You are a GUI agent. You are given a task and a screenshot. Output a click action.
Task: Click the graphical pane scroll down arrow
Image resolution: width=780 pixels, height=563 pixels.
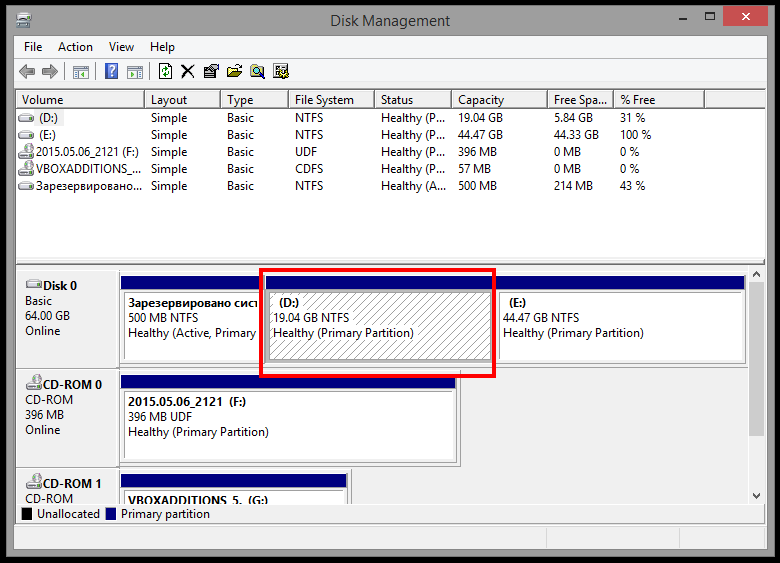point(757,496)
